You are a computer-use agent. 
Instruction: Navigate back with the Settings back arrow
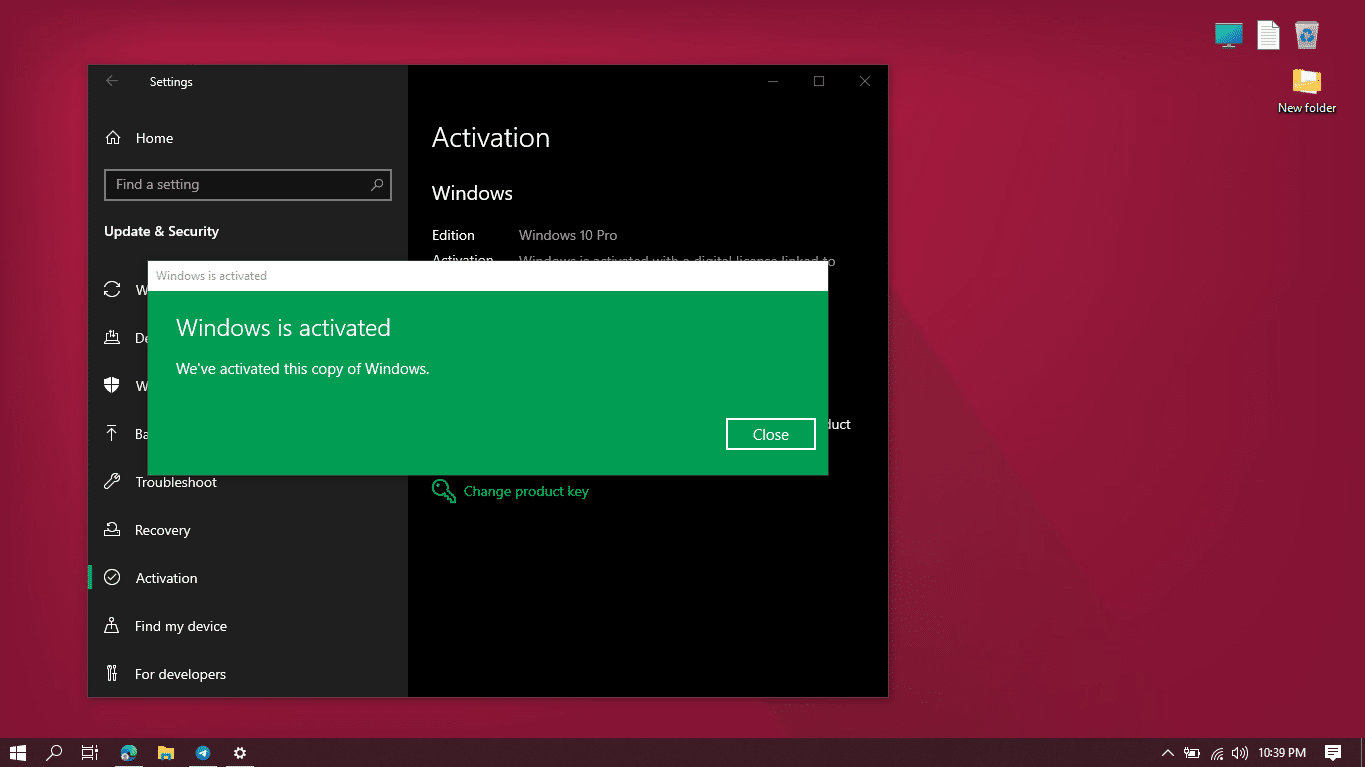click(x=111, y=81)
